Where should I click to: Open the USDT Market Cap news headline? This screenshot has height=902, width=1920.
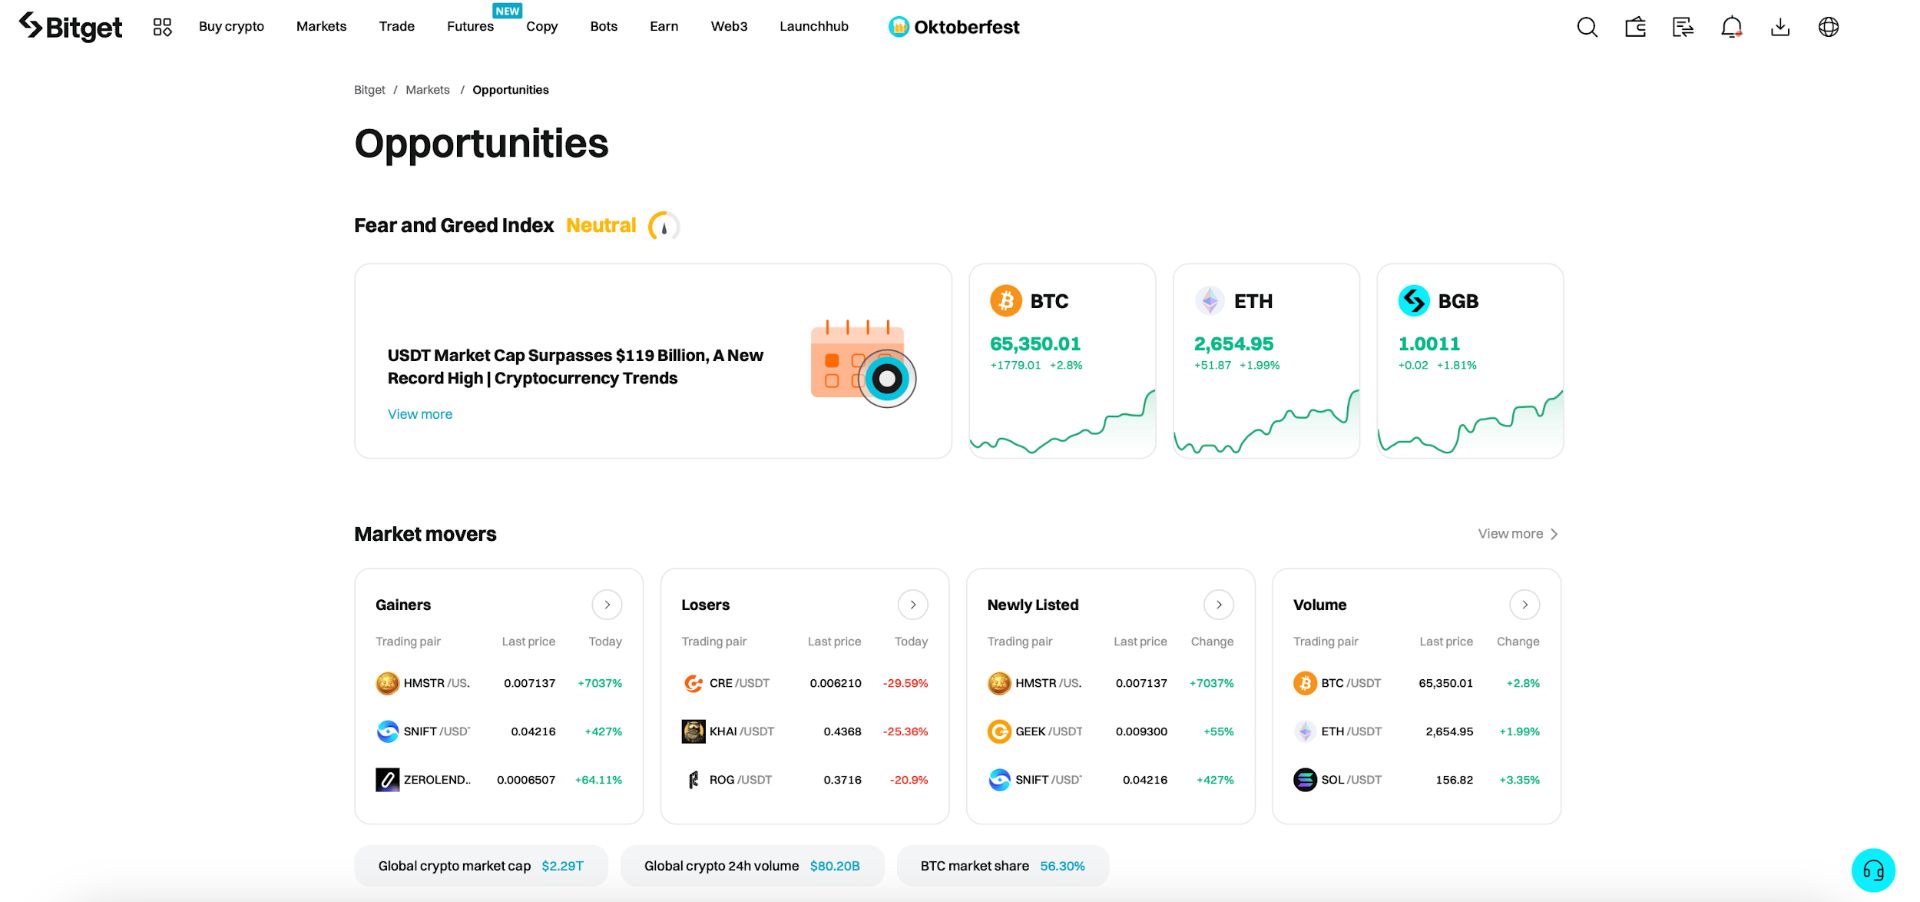[x=575, y=367]
